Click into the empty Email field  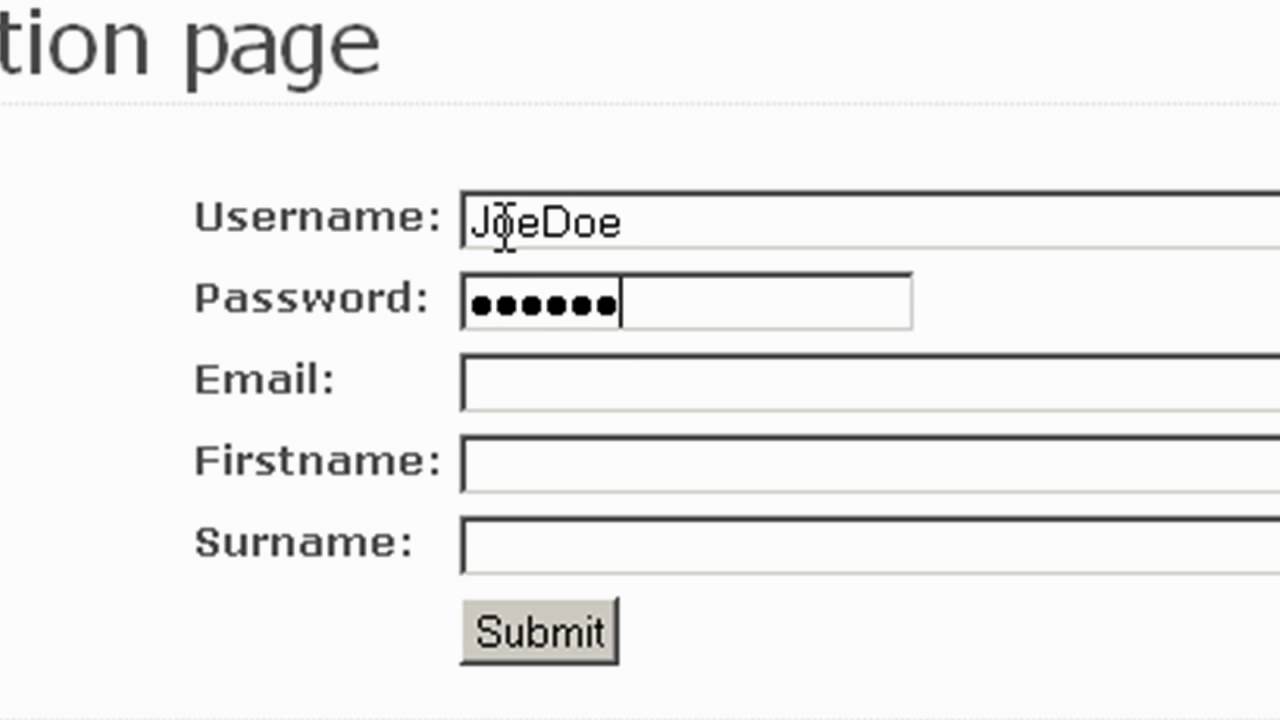pos(870,383)
